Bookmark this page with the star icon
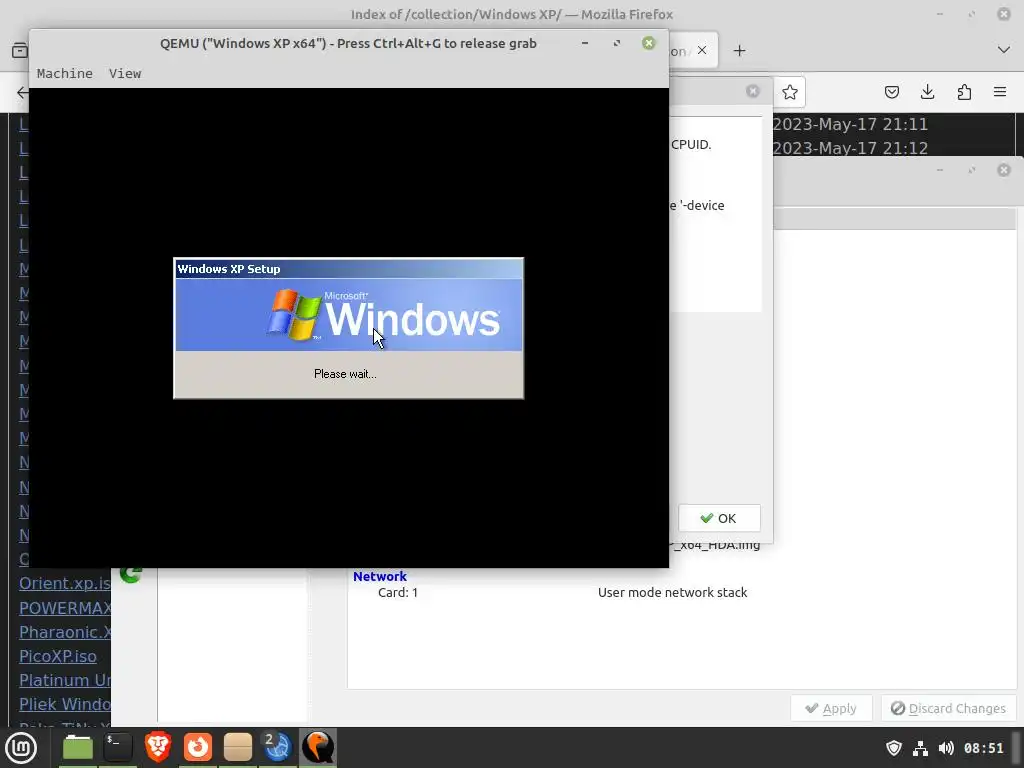The width and height of the screenshot is (1024, 768). click(790, 92)
